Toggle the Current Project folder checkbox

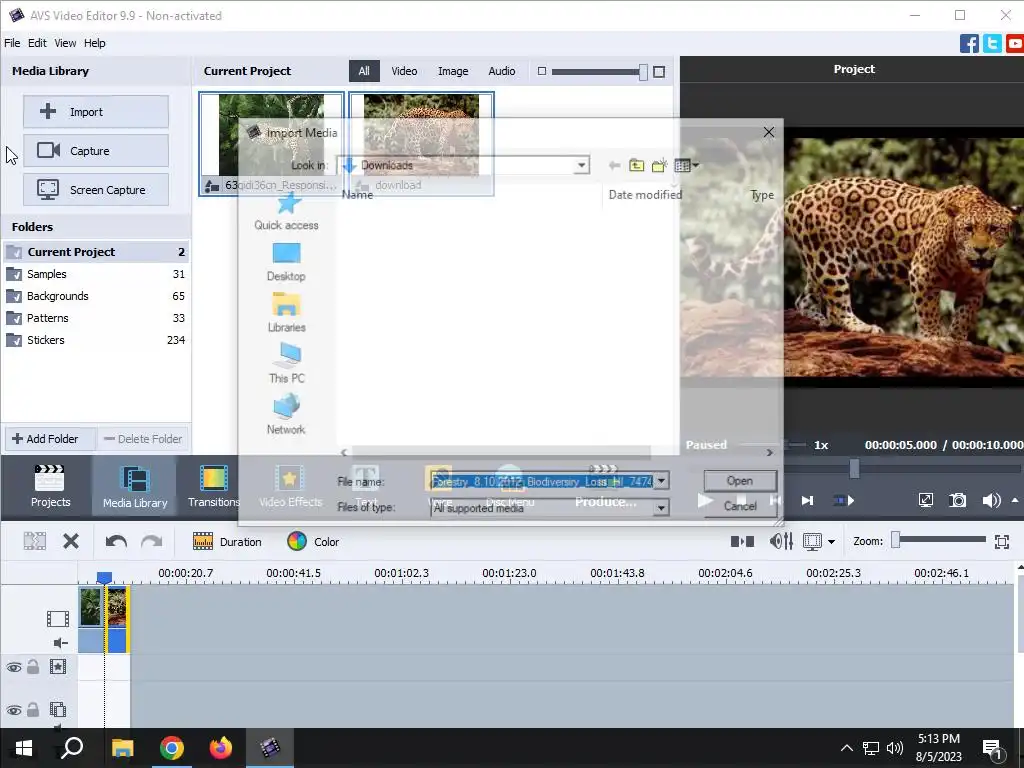(x=14, y=252)
